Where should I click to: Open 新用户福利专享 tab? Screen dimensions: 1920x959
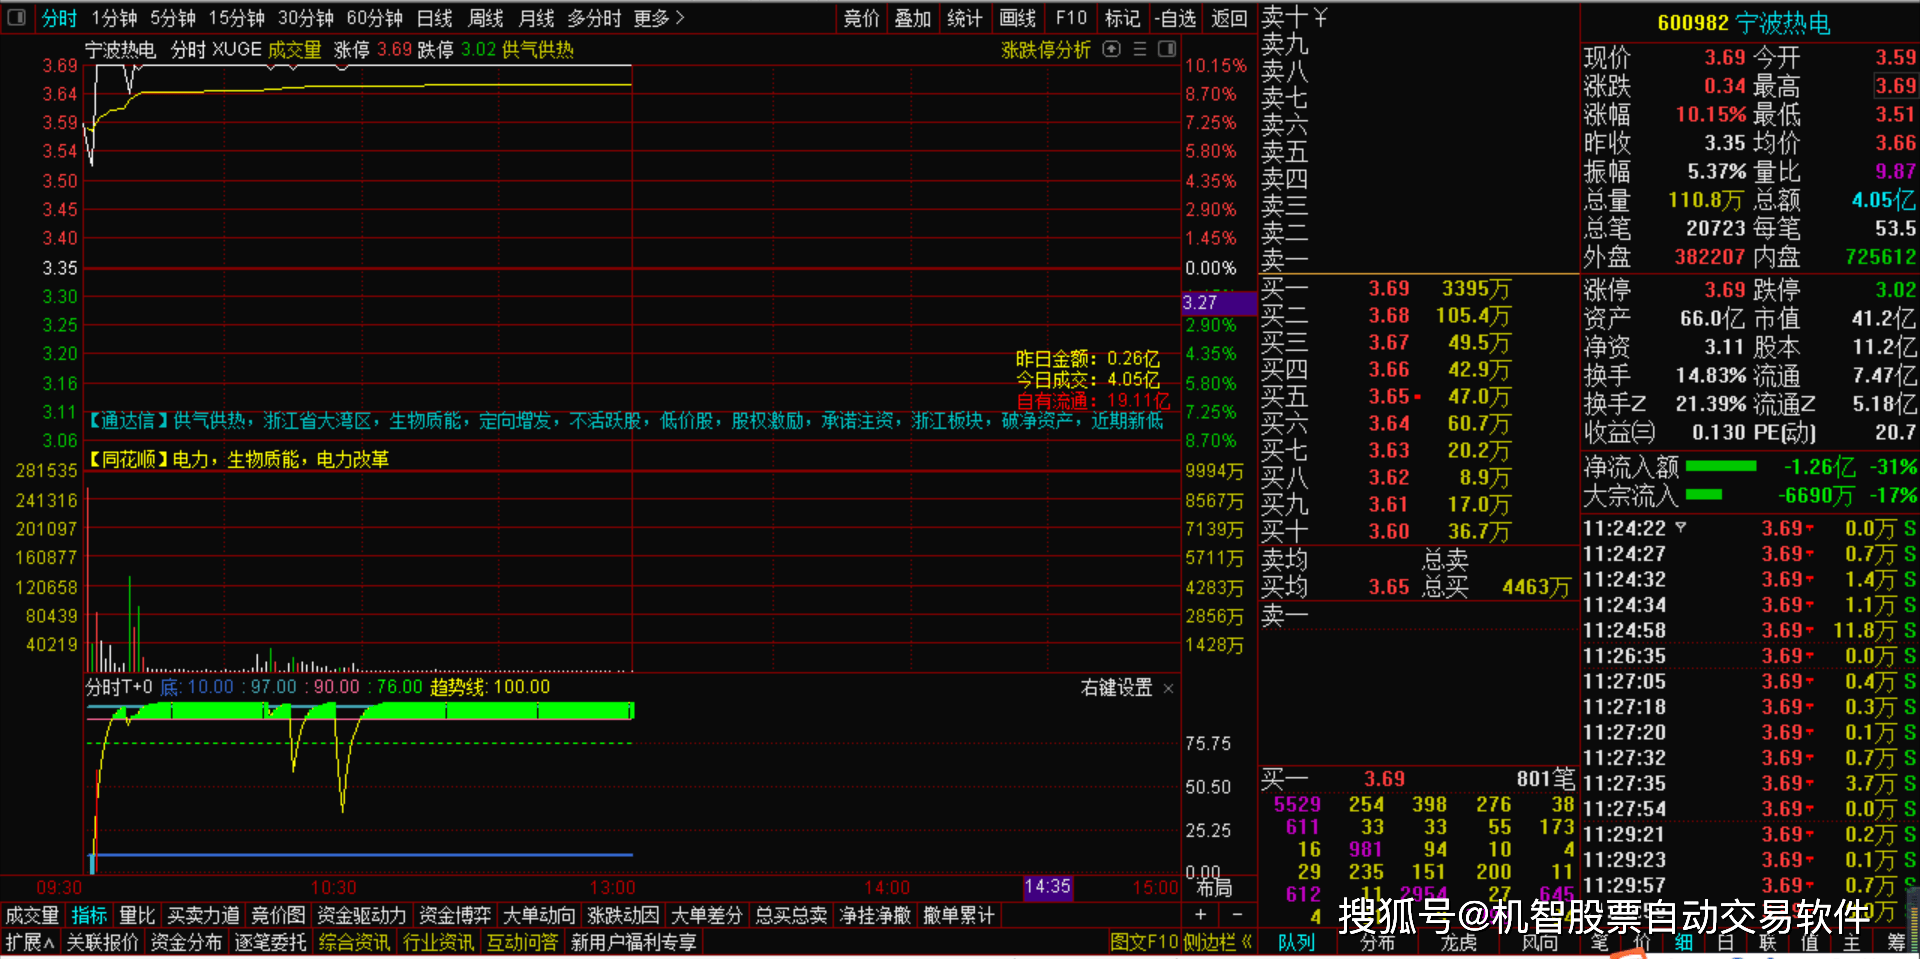coord(633,942)
